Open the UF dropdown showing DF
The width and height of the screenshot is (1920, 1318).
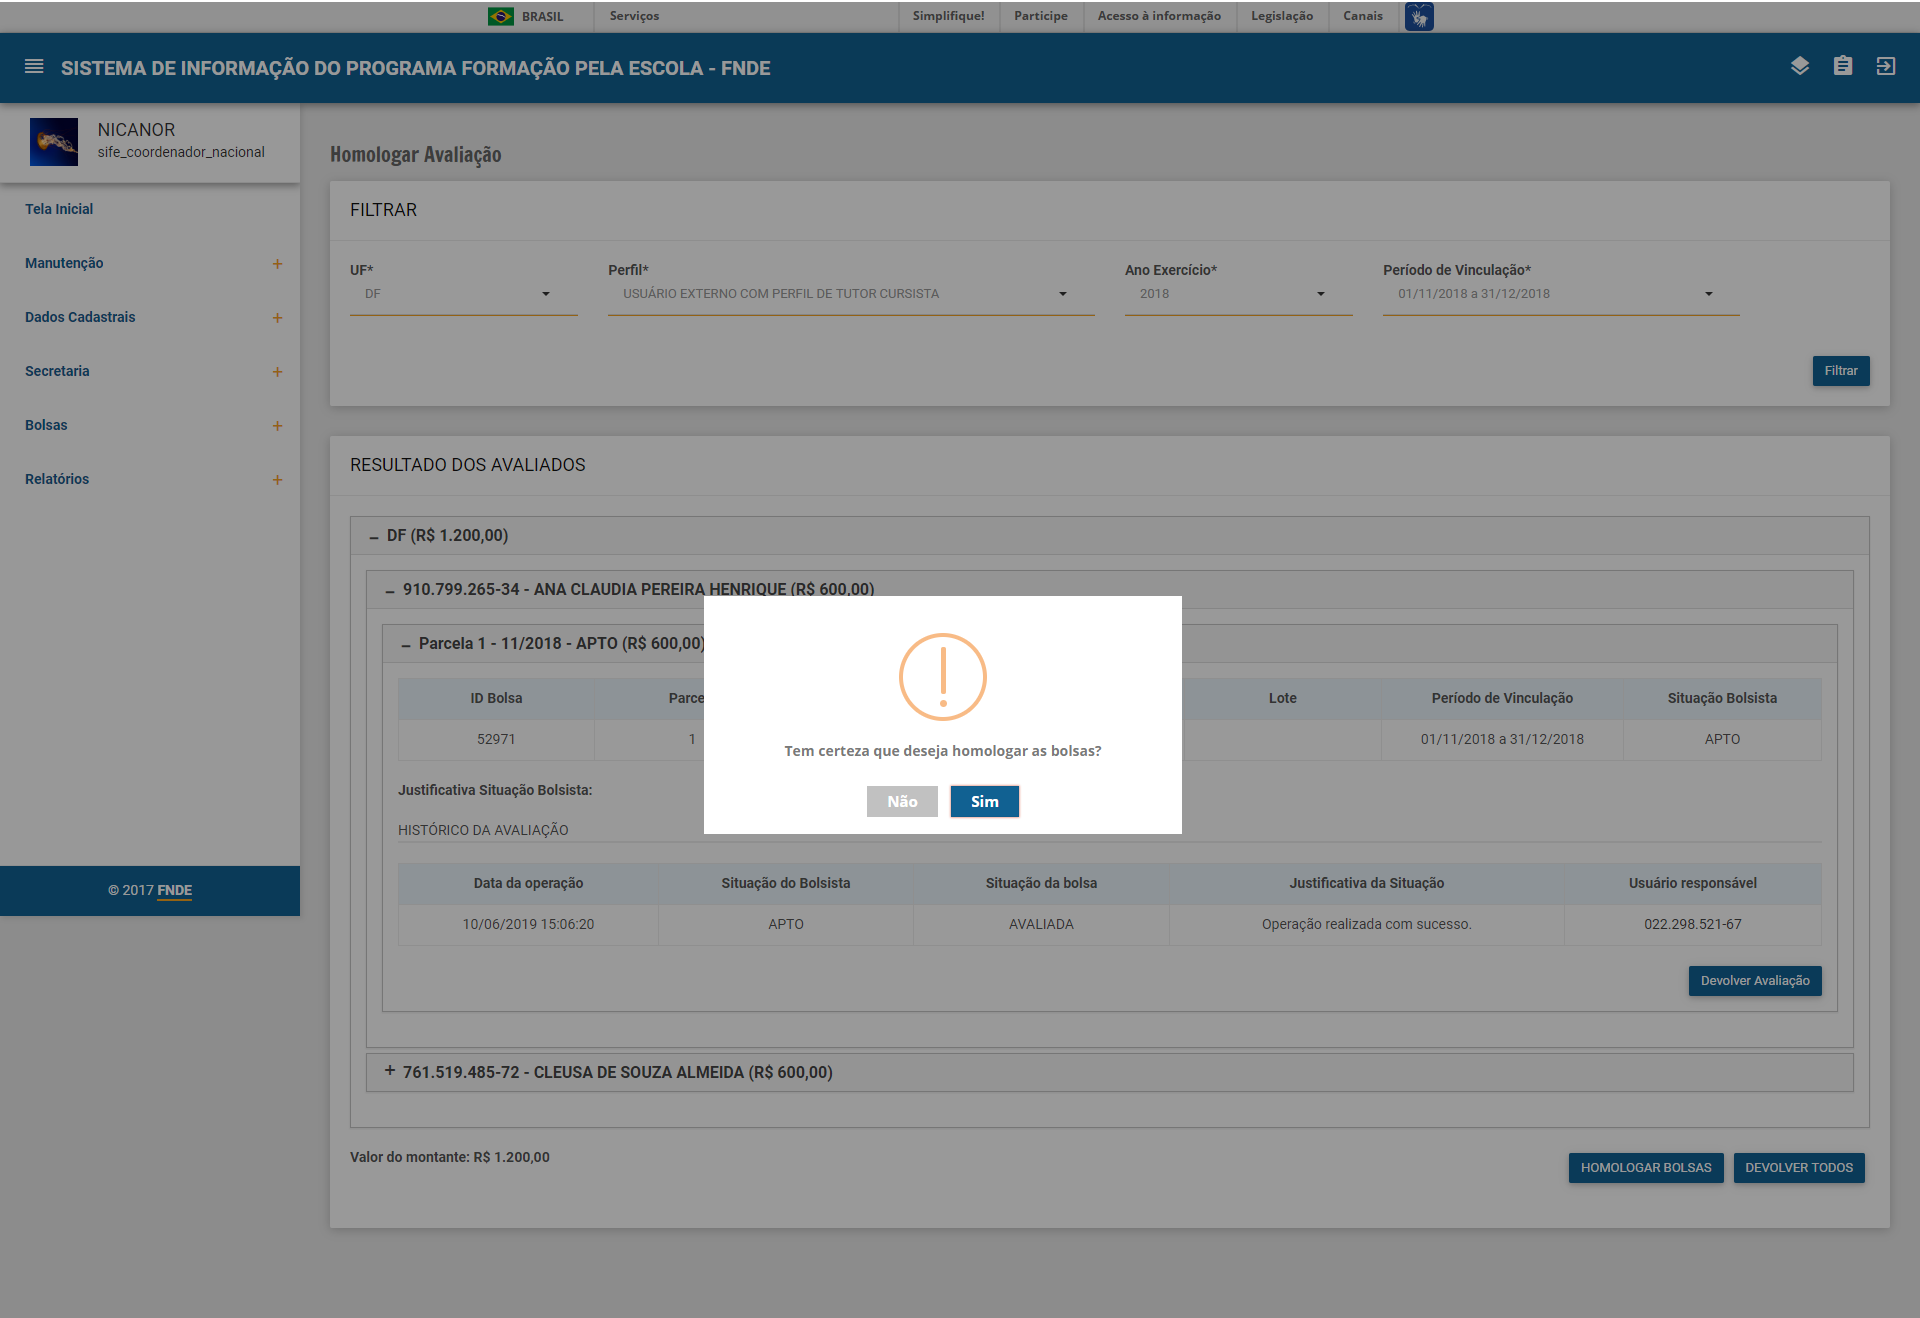point(463,294)
